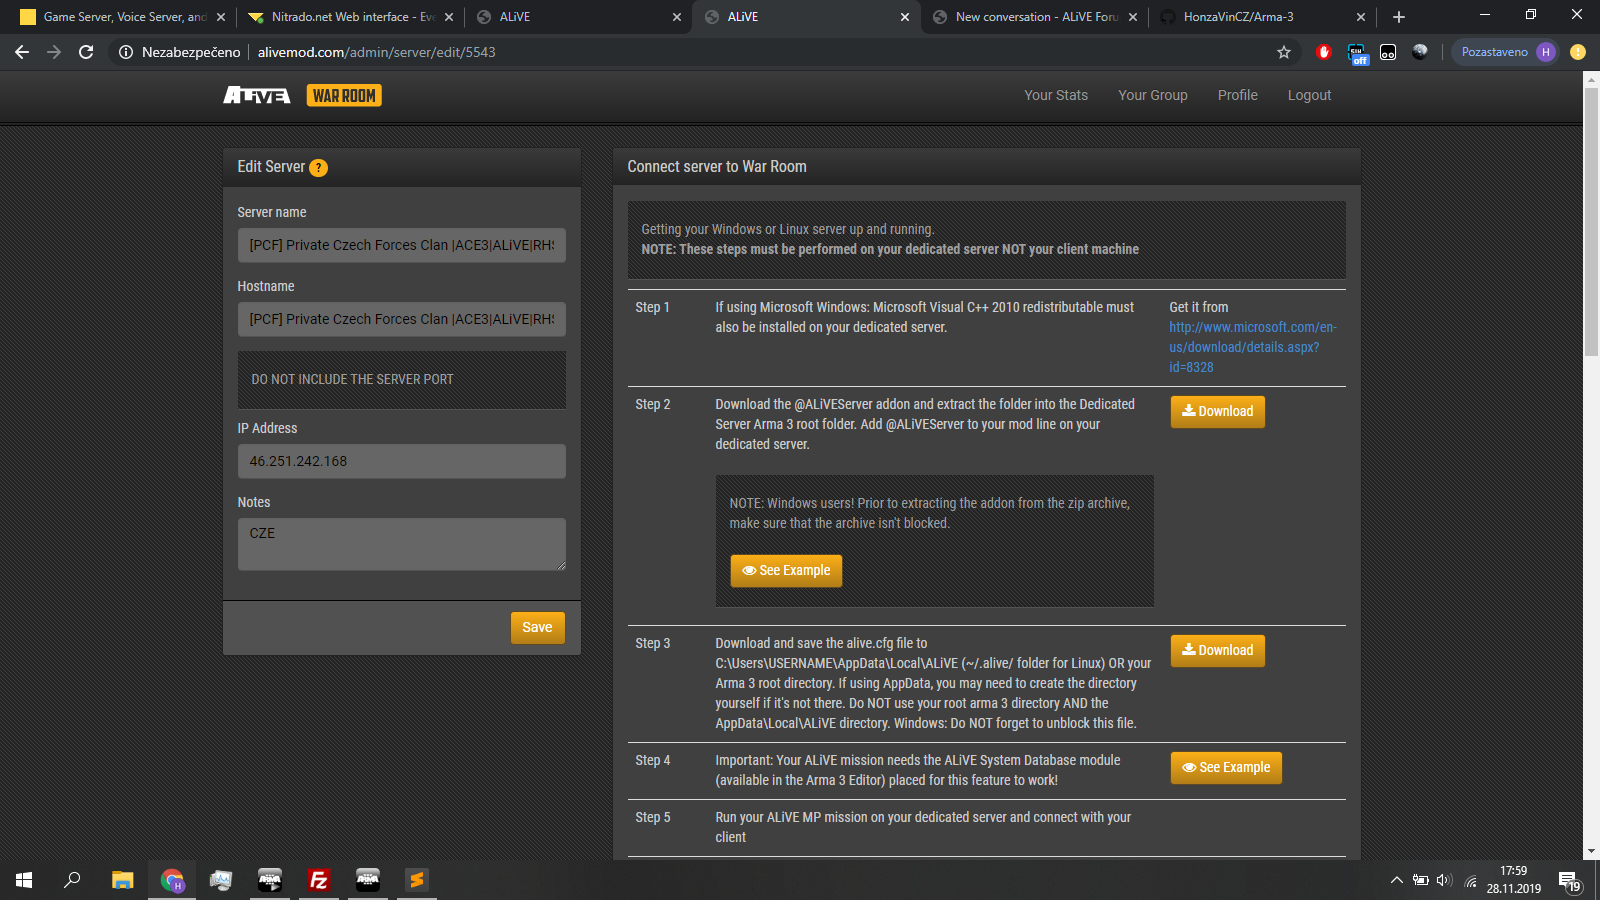Click the Edit Server help question icon

click(x=319, y=168)
